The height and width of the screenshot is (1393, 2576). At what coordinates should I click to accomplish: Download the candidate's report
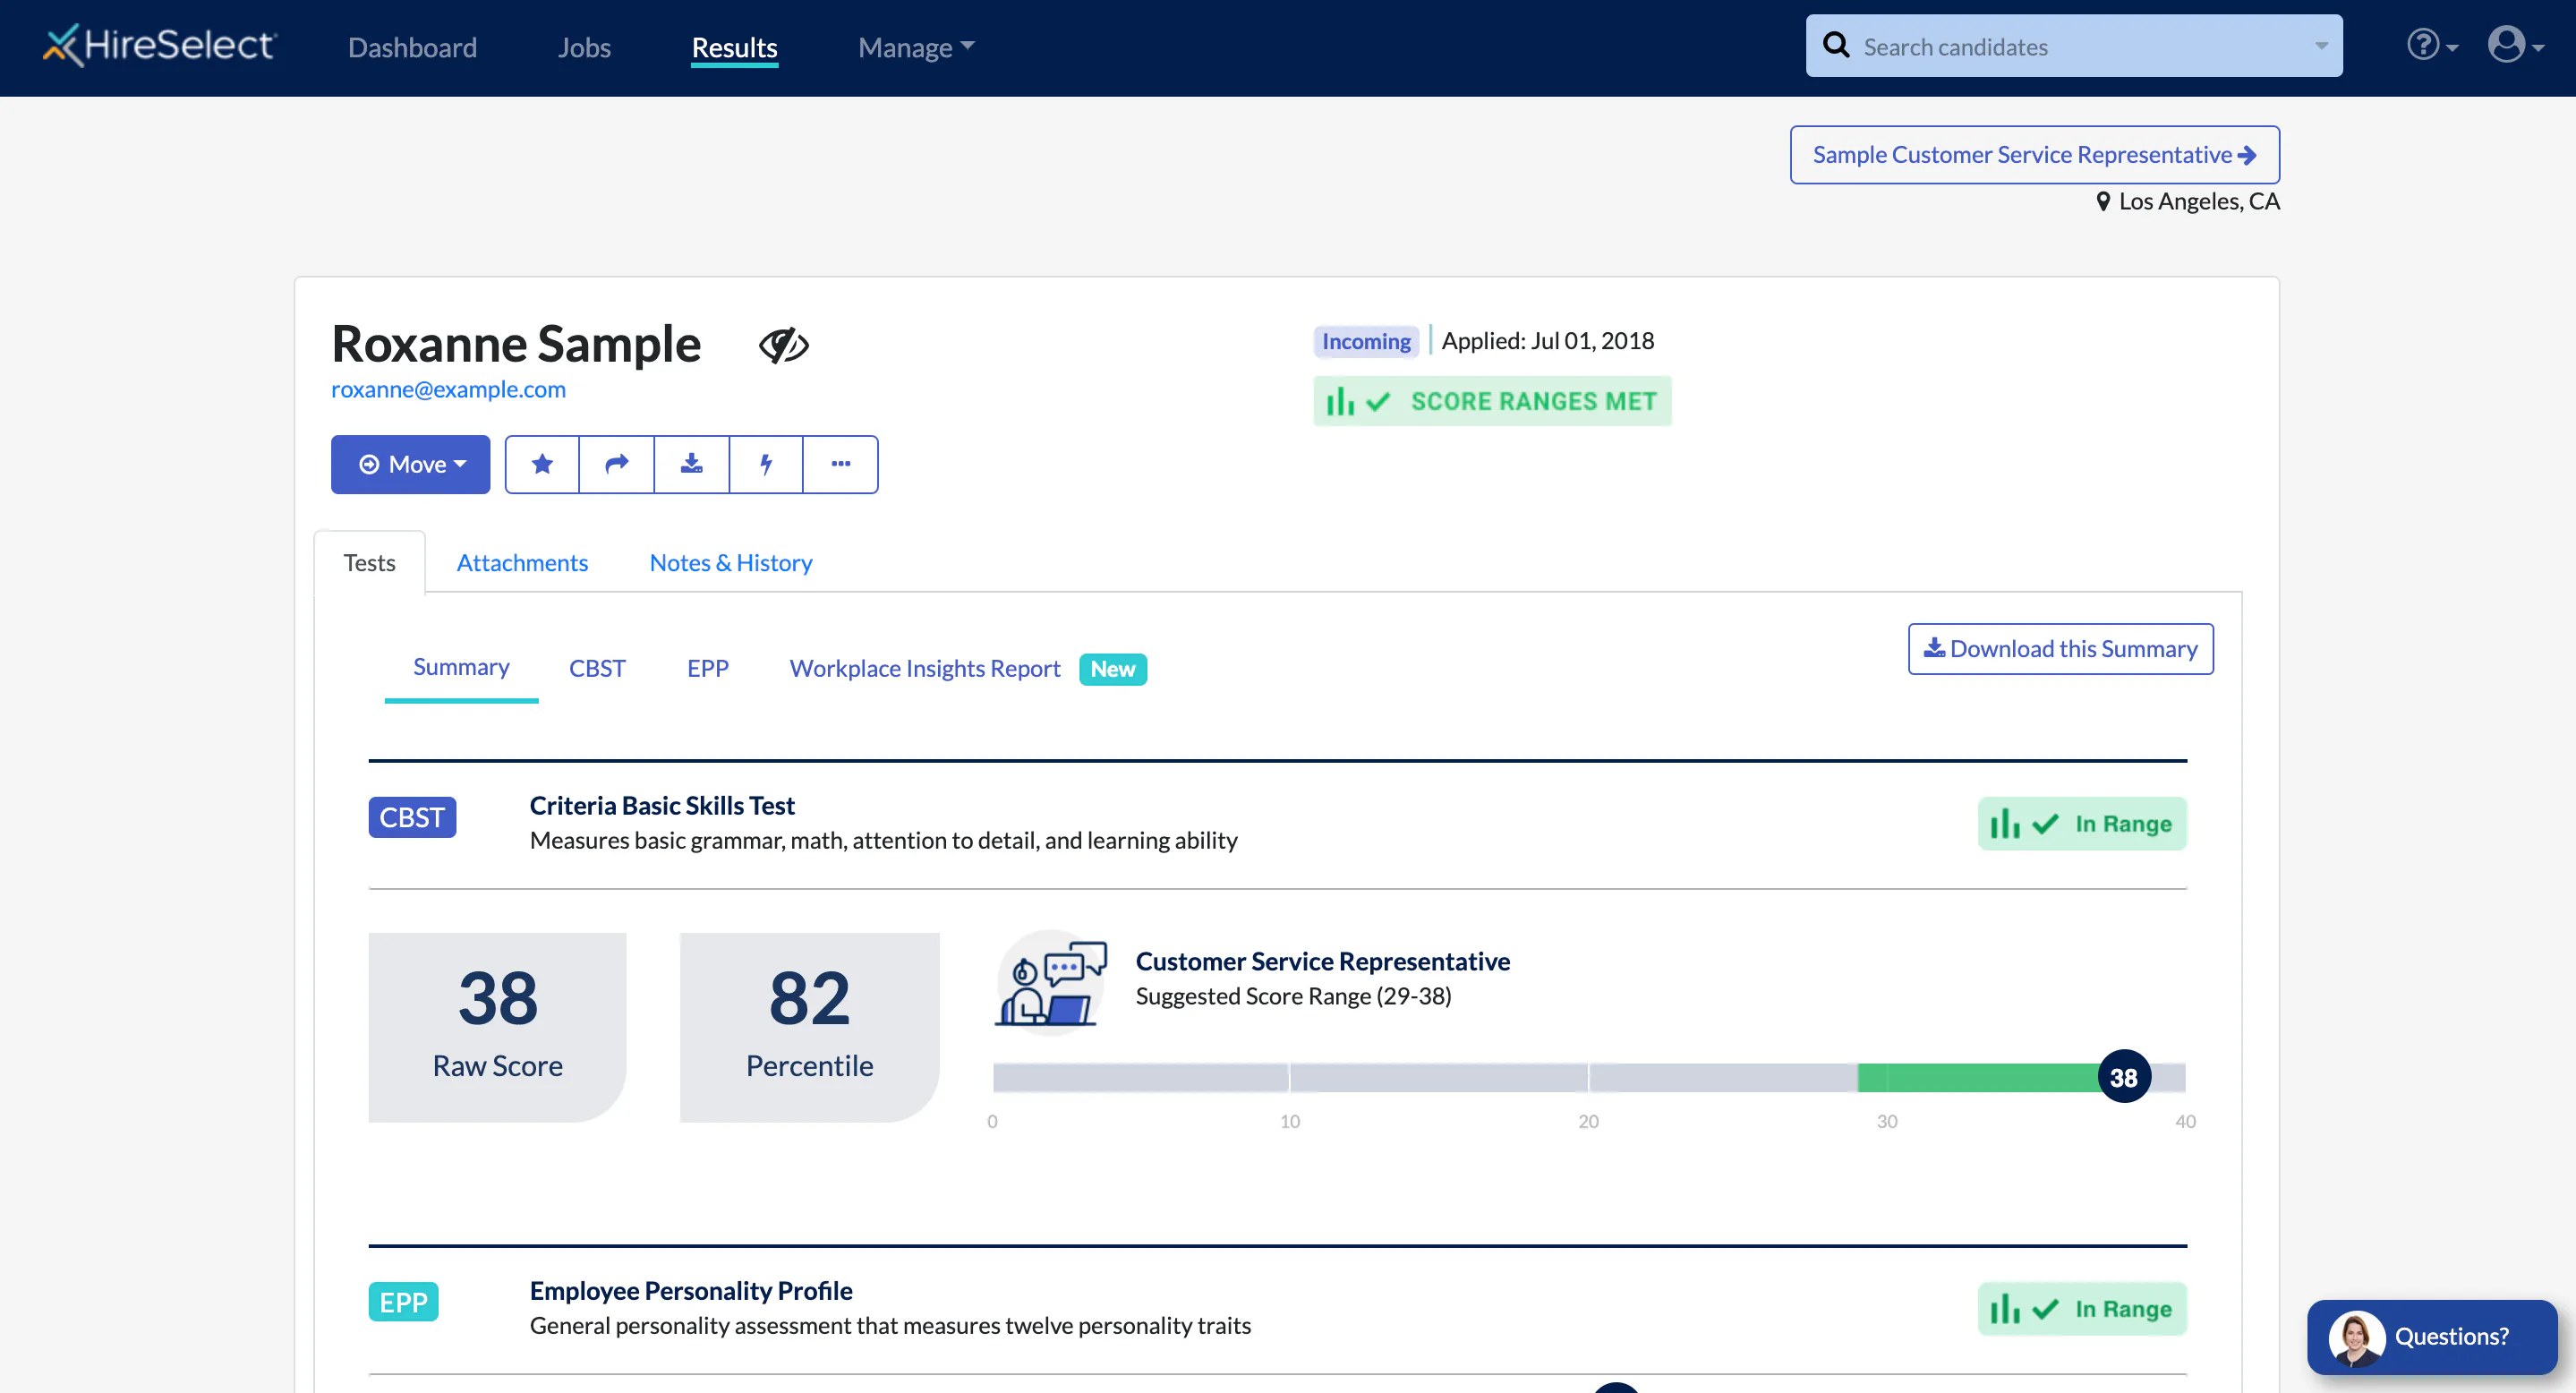pos(691,464)
